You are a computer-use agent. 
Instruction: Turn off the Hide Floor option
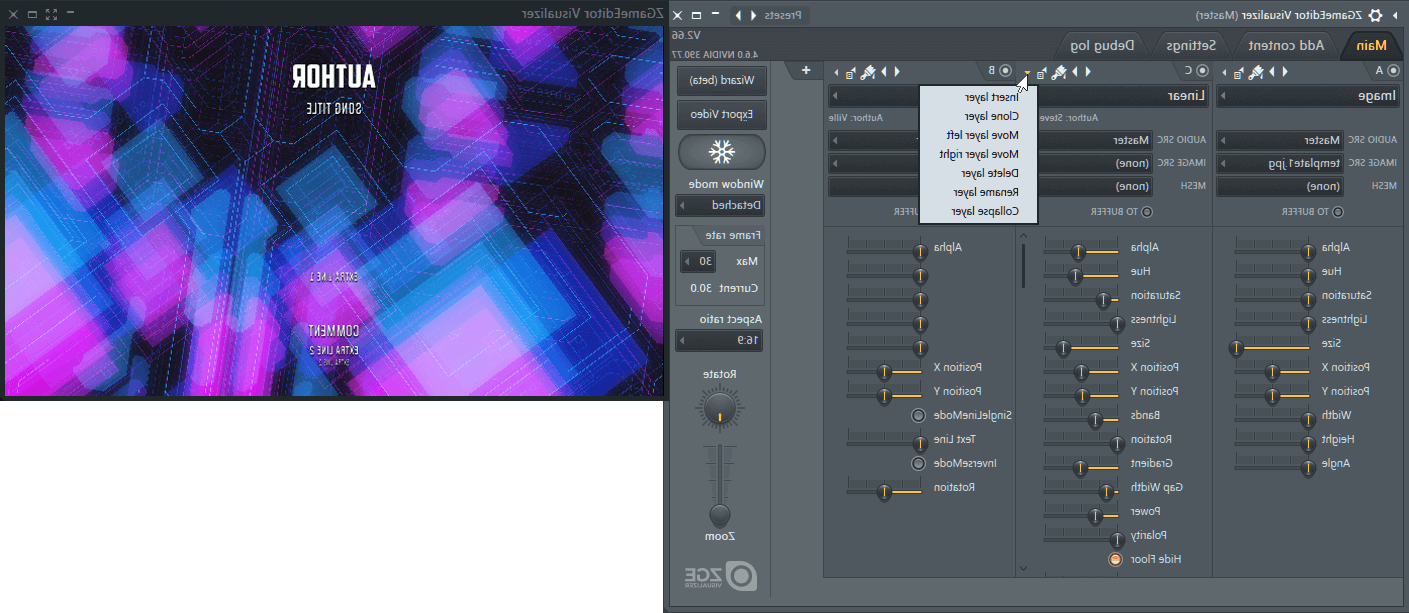[x=1115, y=559]
